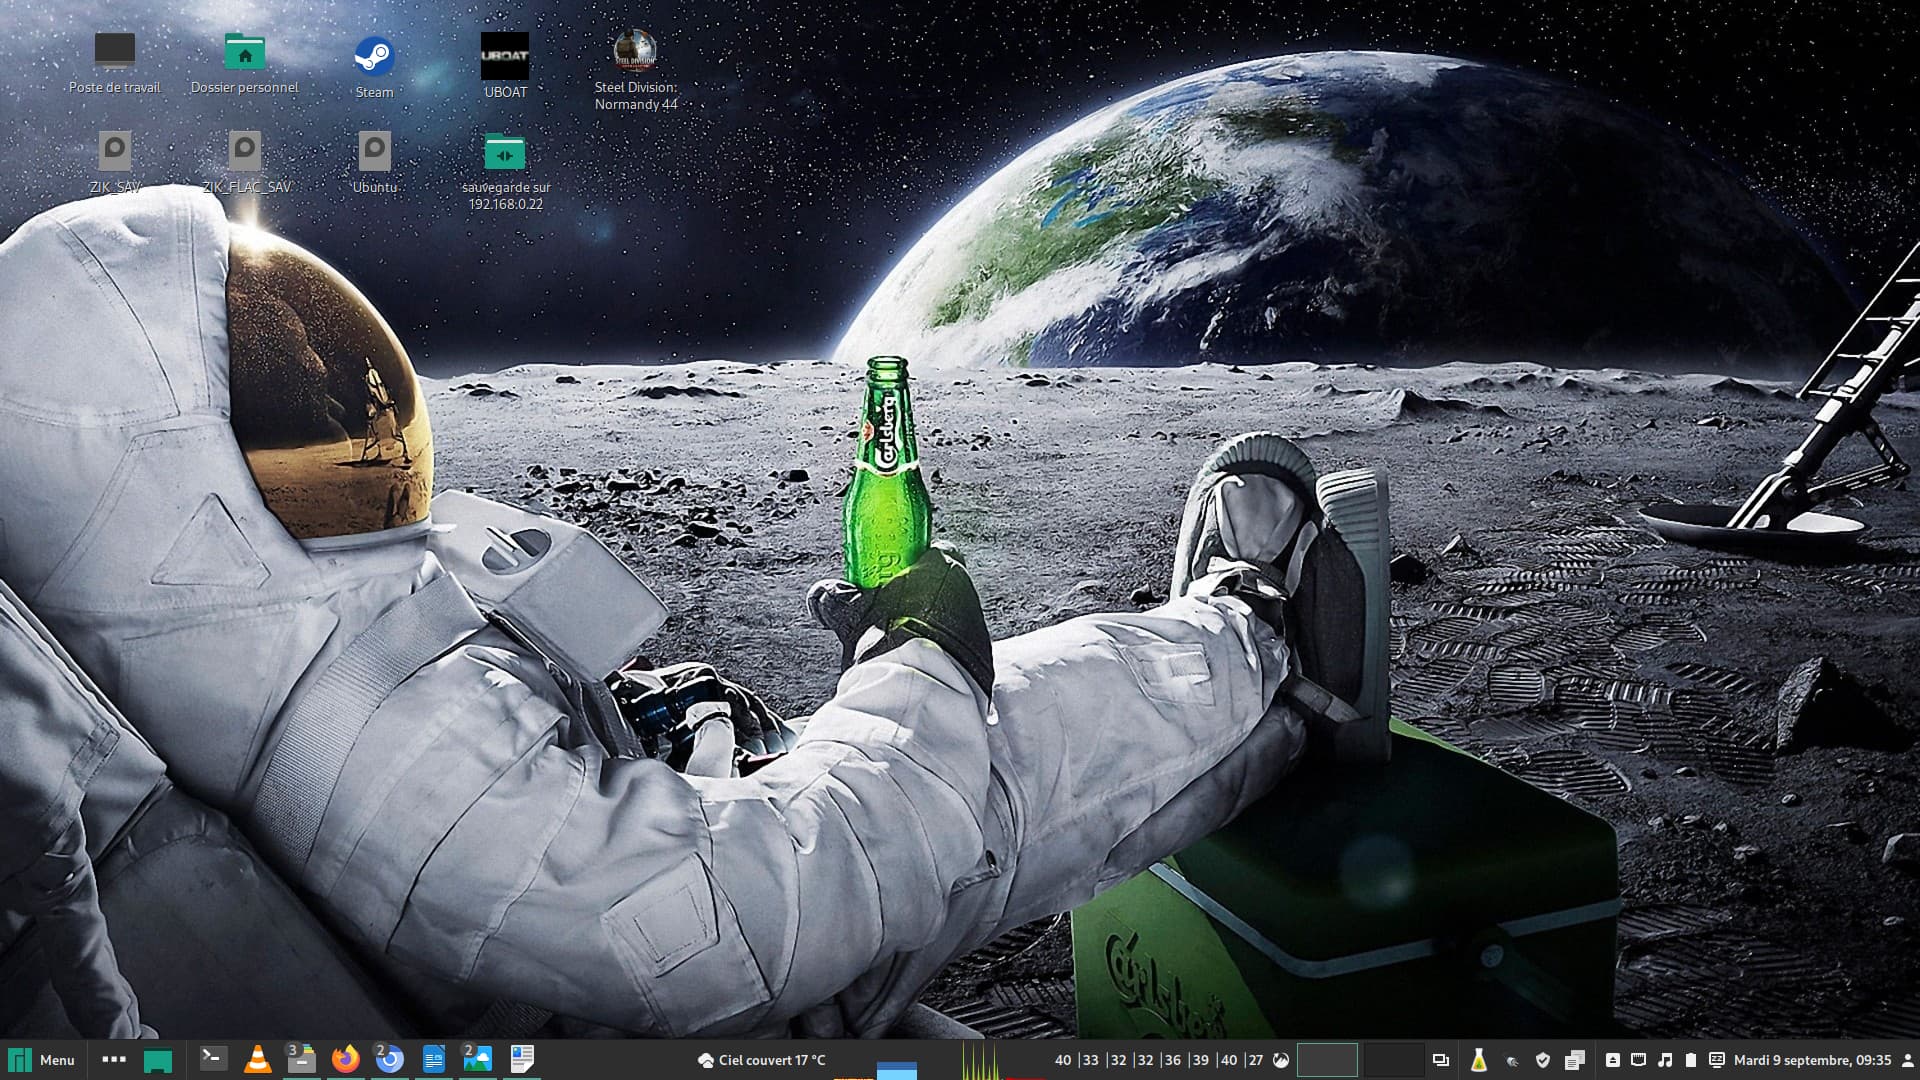
Task: Show desktop using the green panel icon
Action: (158, 1060)
